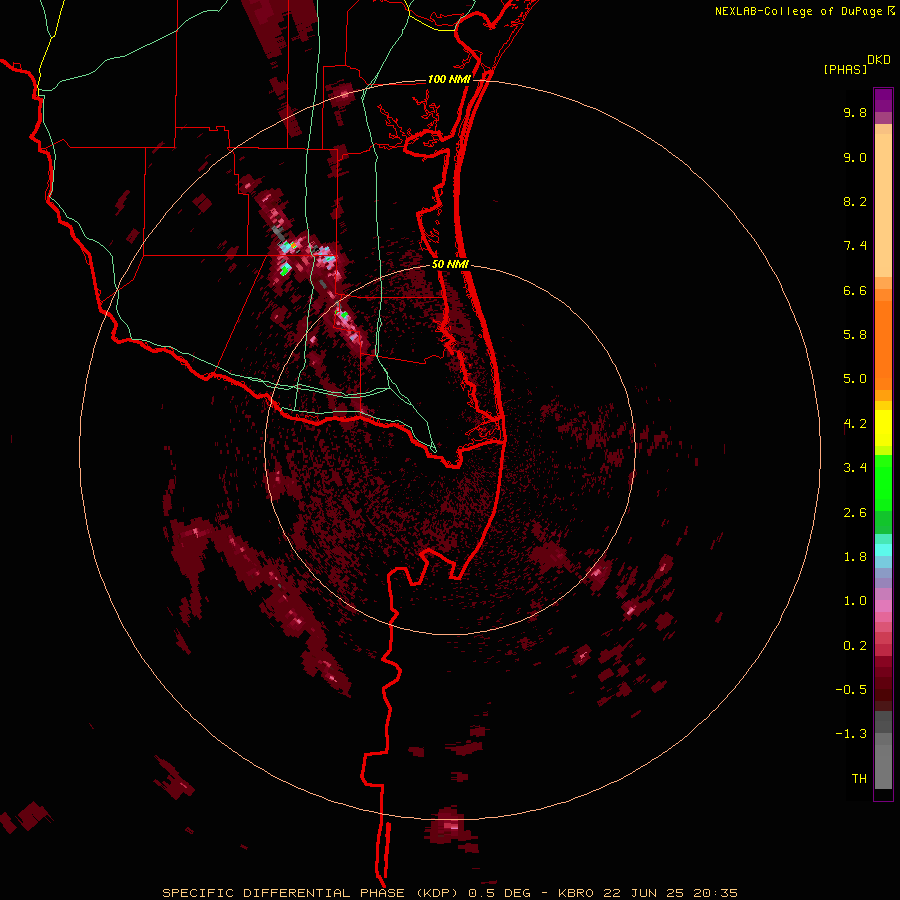Viewport: 900px width, 900px height.
Task: Select the 9.0 value on the color scale
Action: (855, 157)
